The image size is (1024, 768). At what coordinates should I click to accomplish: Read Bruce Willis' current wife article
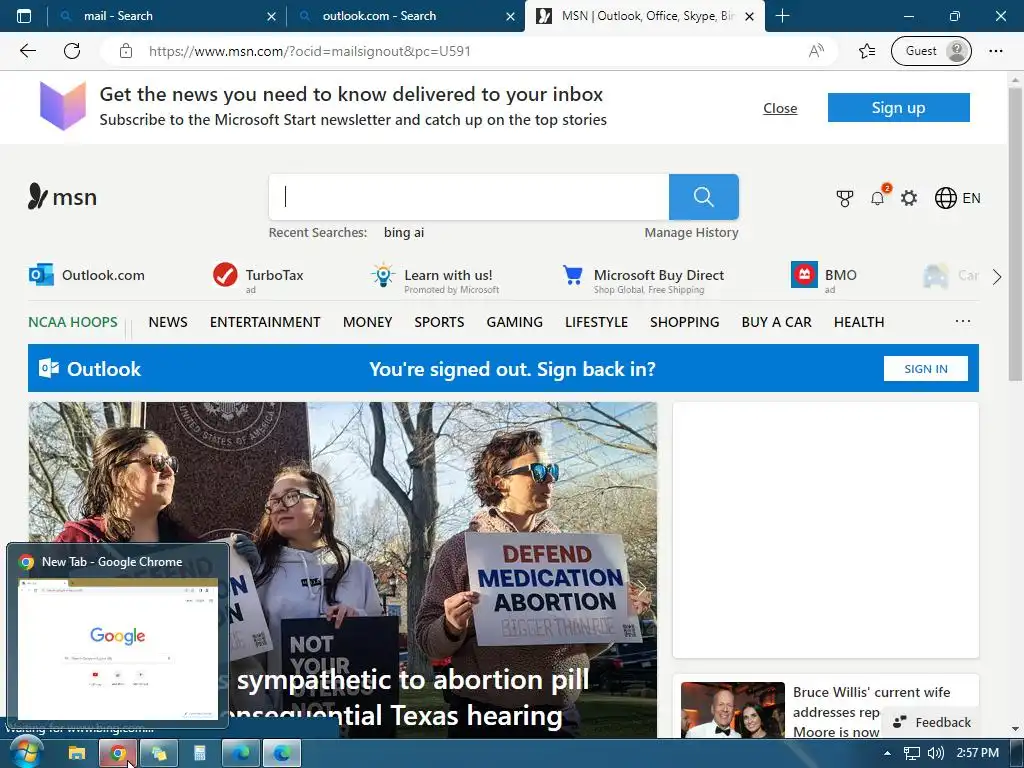pos(871,711)
